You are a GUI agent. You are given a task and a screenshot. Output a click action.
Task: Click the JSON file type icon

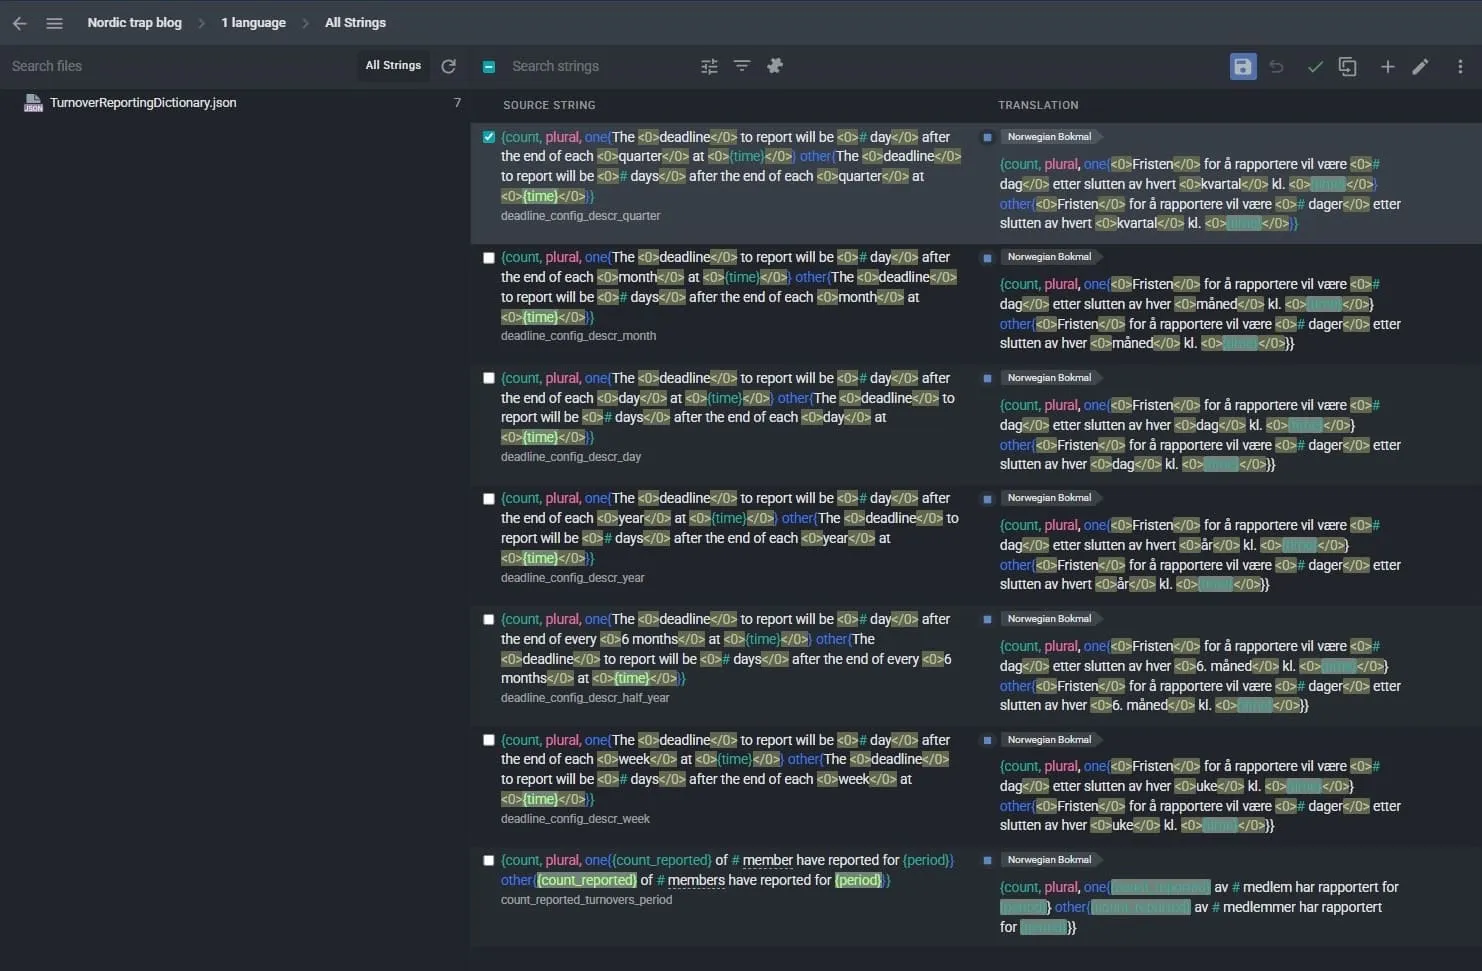pos(33,103)
